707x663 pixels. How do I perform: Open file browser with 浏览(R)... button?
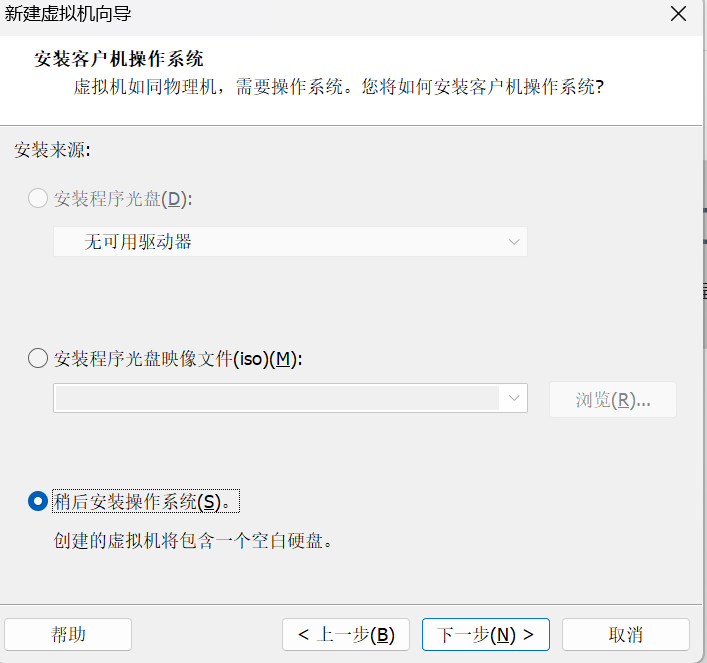(613, 400)
